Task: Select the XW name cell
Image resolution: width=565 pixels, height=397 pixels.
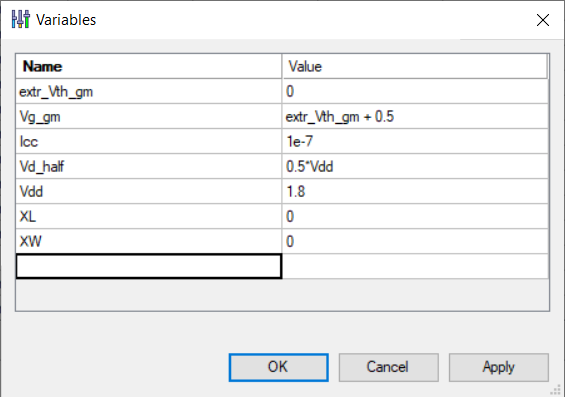Action: click(148, 241)
